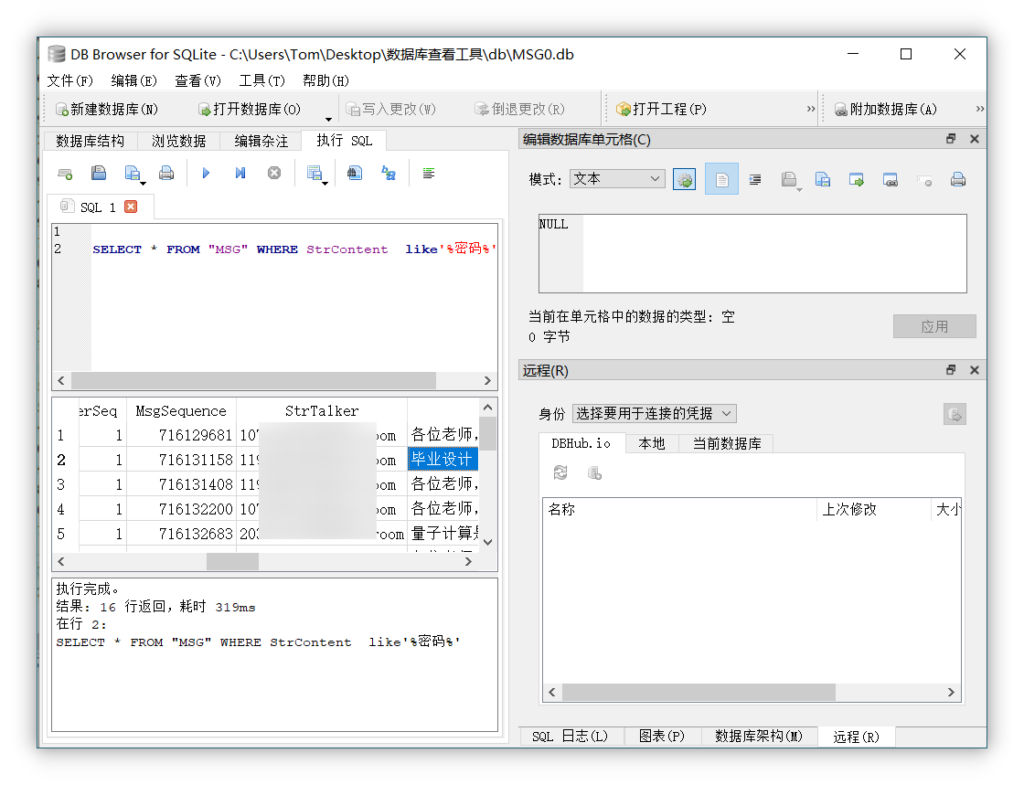
Task: Open find in SQL editor binoculars icon
Action: [355, 173]
